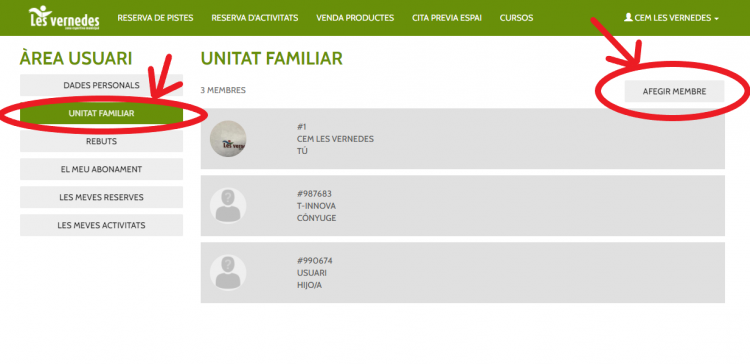Click Afegir Membre button

pos(674,91)
